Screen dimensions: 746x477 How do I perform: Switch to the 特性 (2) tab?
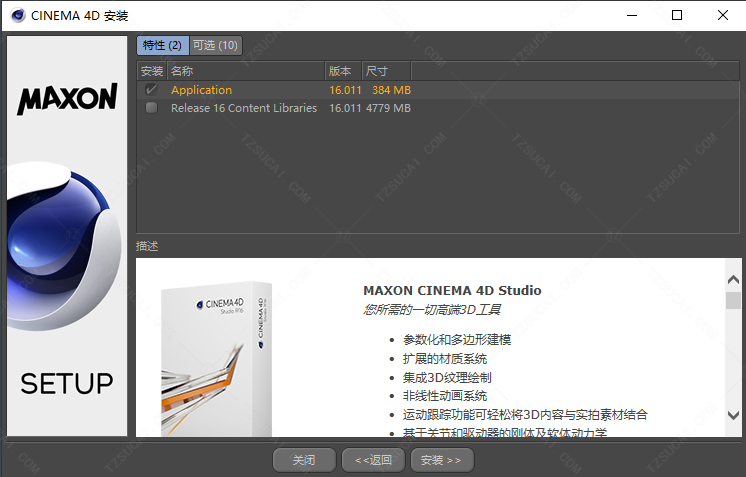point(162,45)
